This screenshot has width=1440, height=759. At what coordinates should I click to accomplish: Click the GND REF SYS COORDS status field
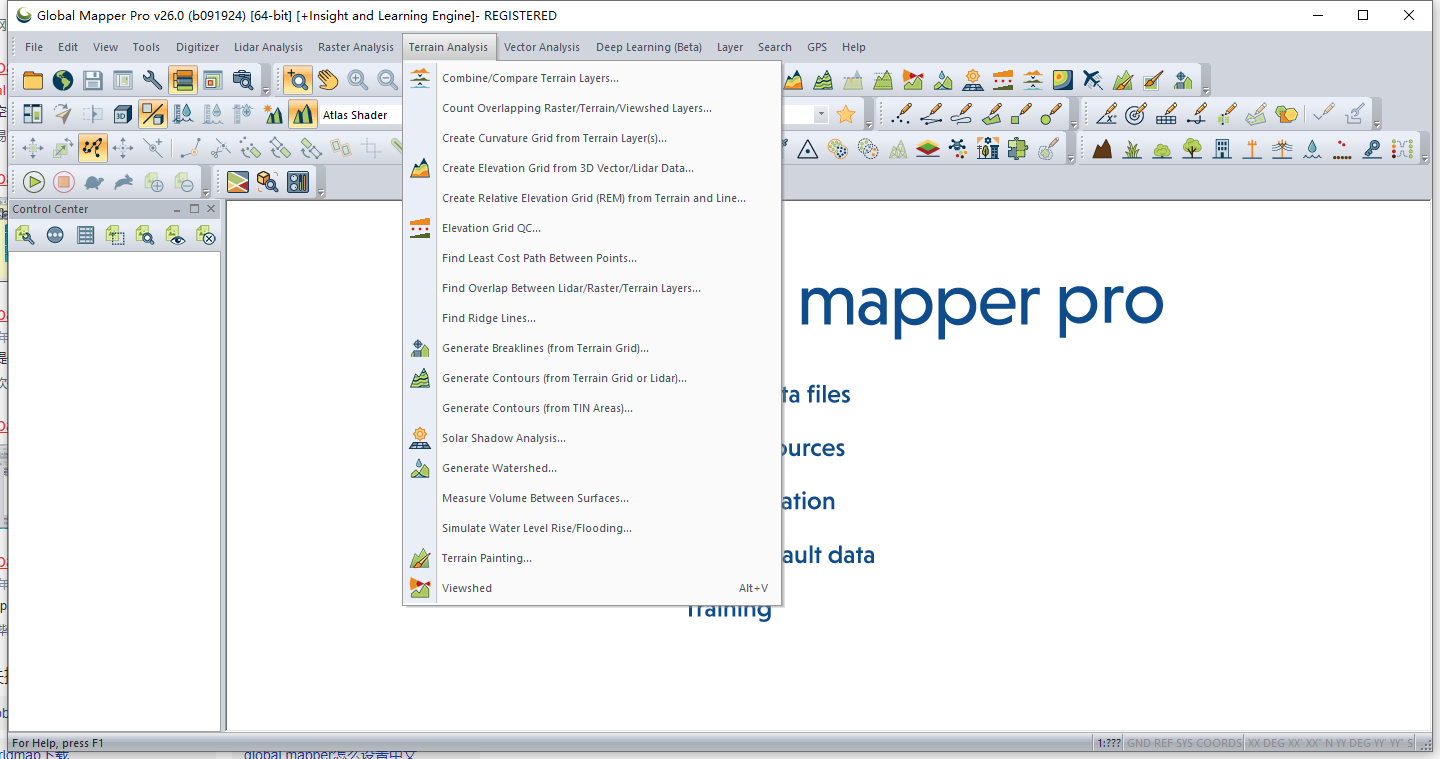(x=1184, y=743)
